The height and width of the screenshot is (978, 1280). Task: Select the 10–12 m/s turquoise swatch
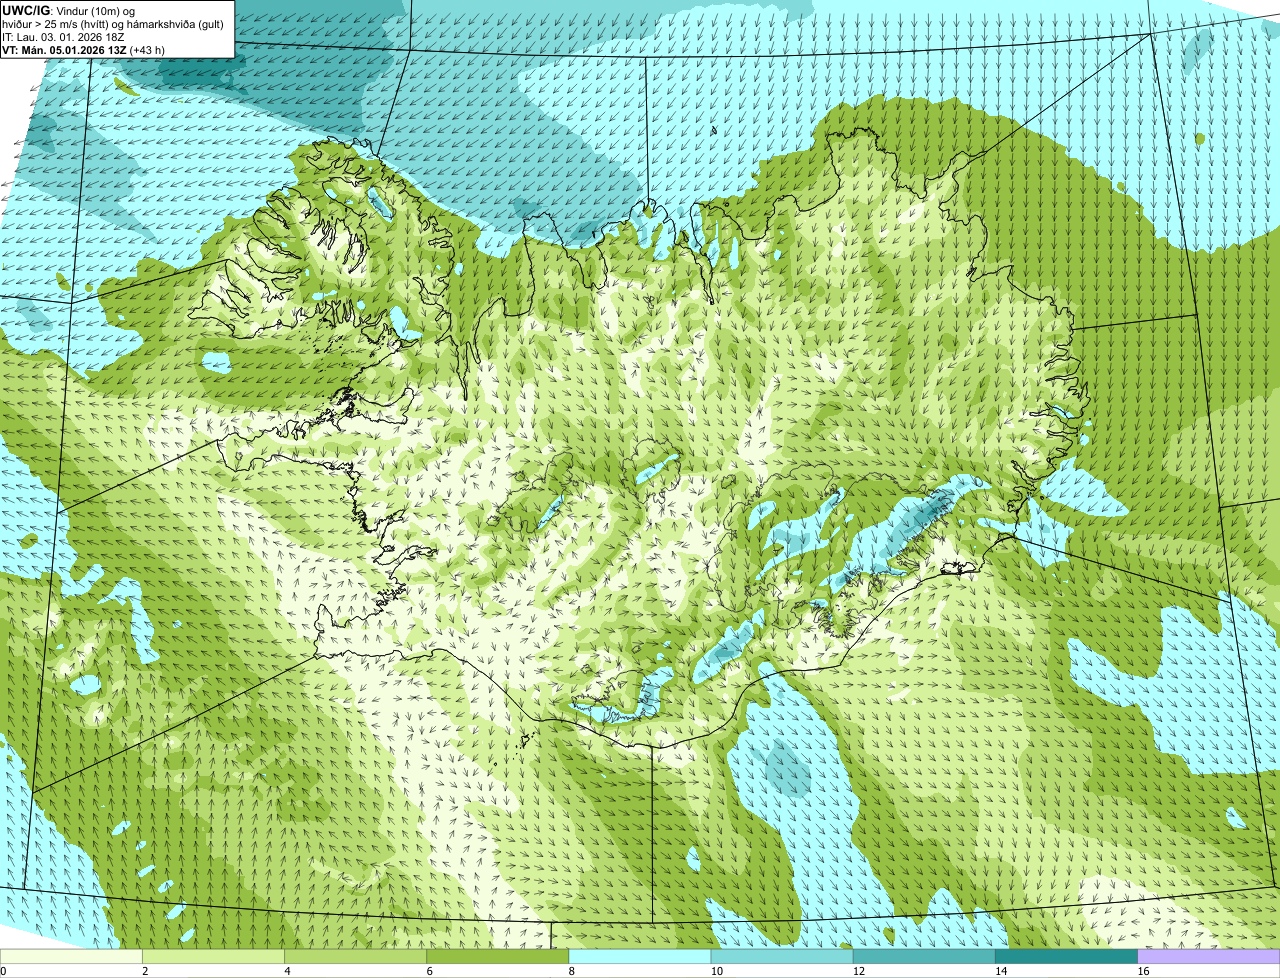pos(782,956)
